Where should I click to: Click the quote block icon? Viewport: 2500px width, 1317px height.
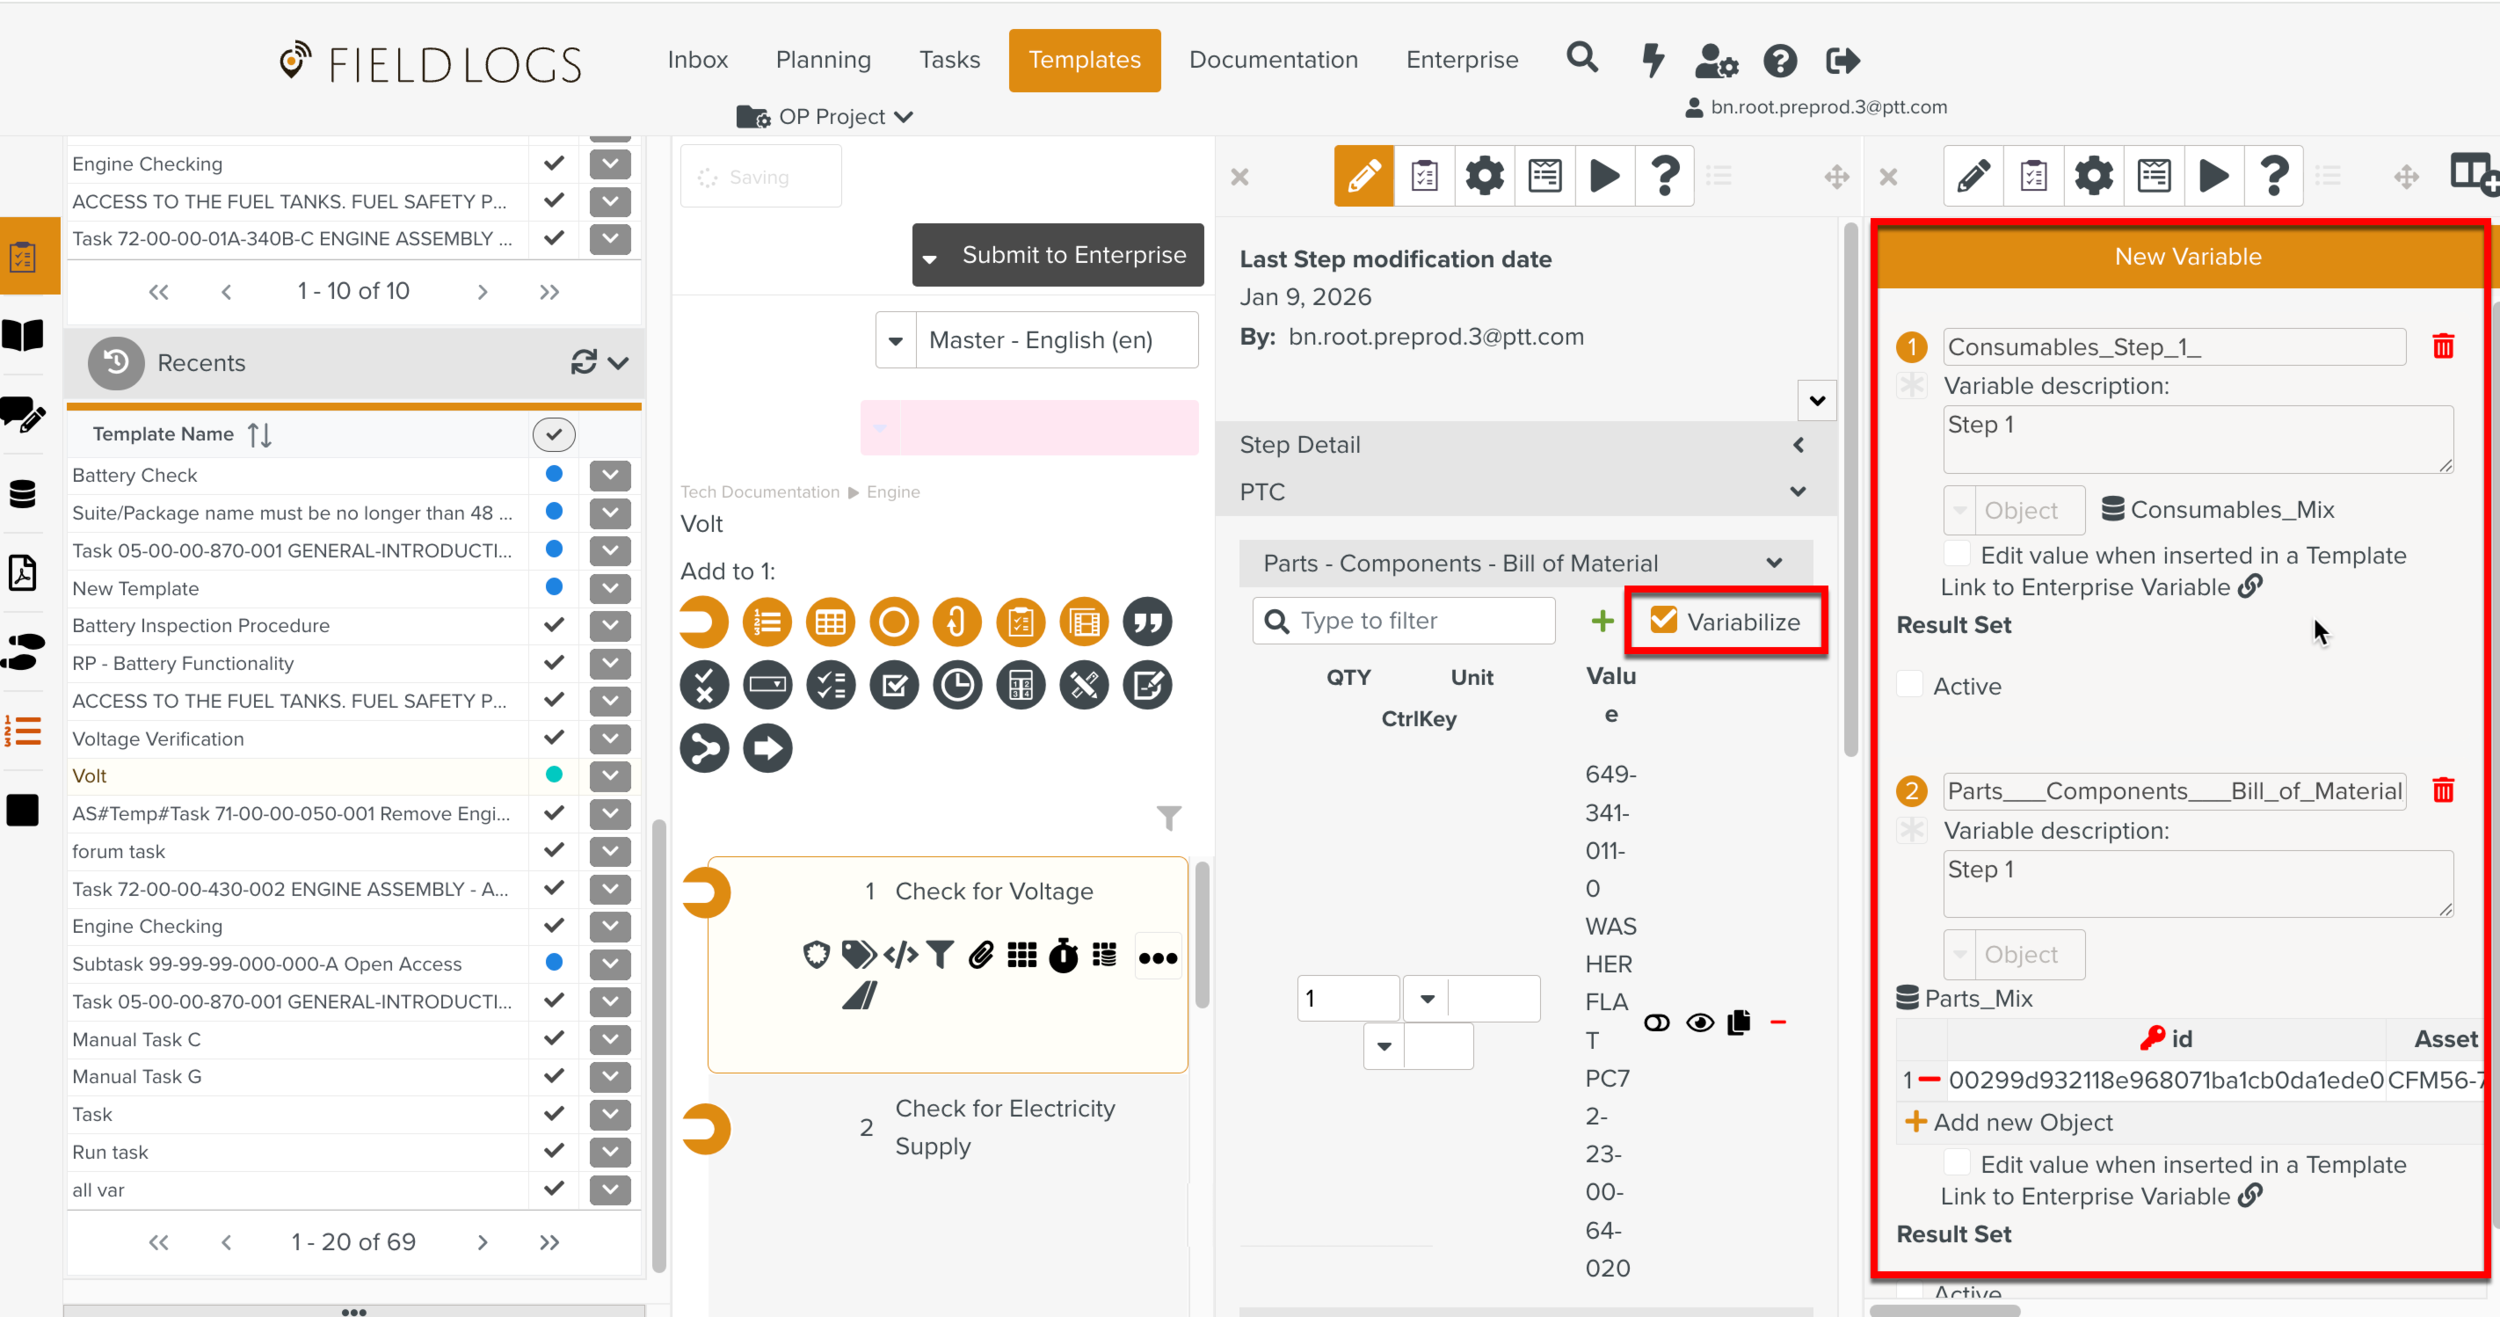tap(1147, 622)
